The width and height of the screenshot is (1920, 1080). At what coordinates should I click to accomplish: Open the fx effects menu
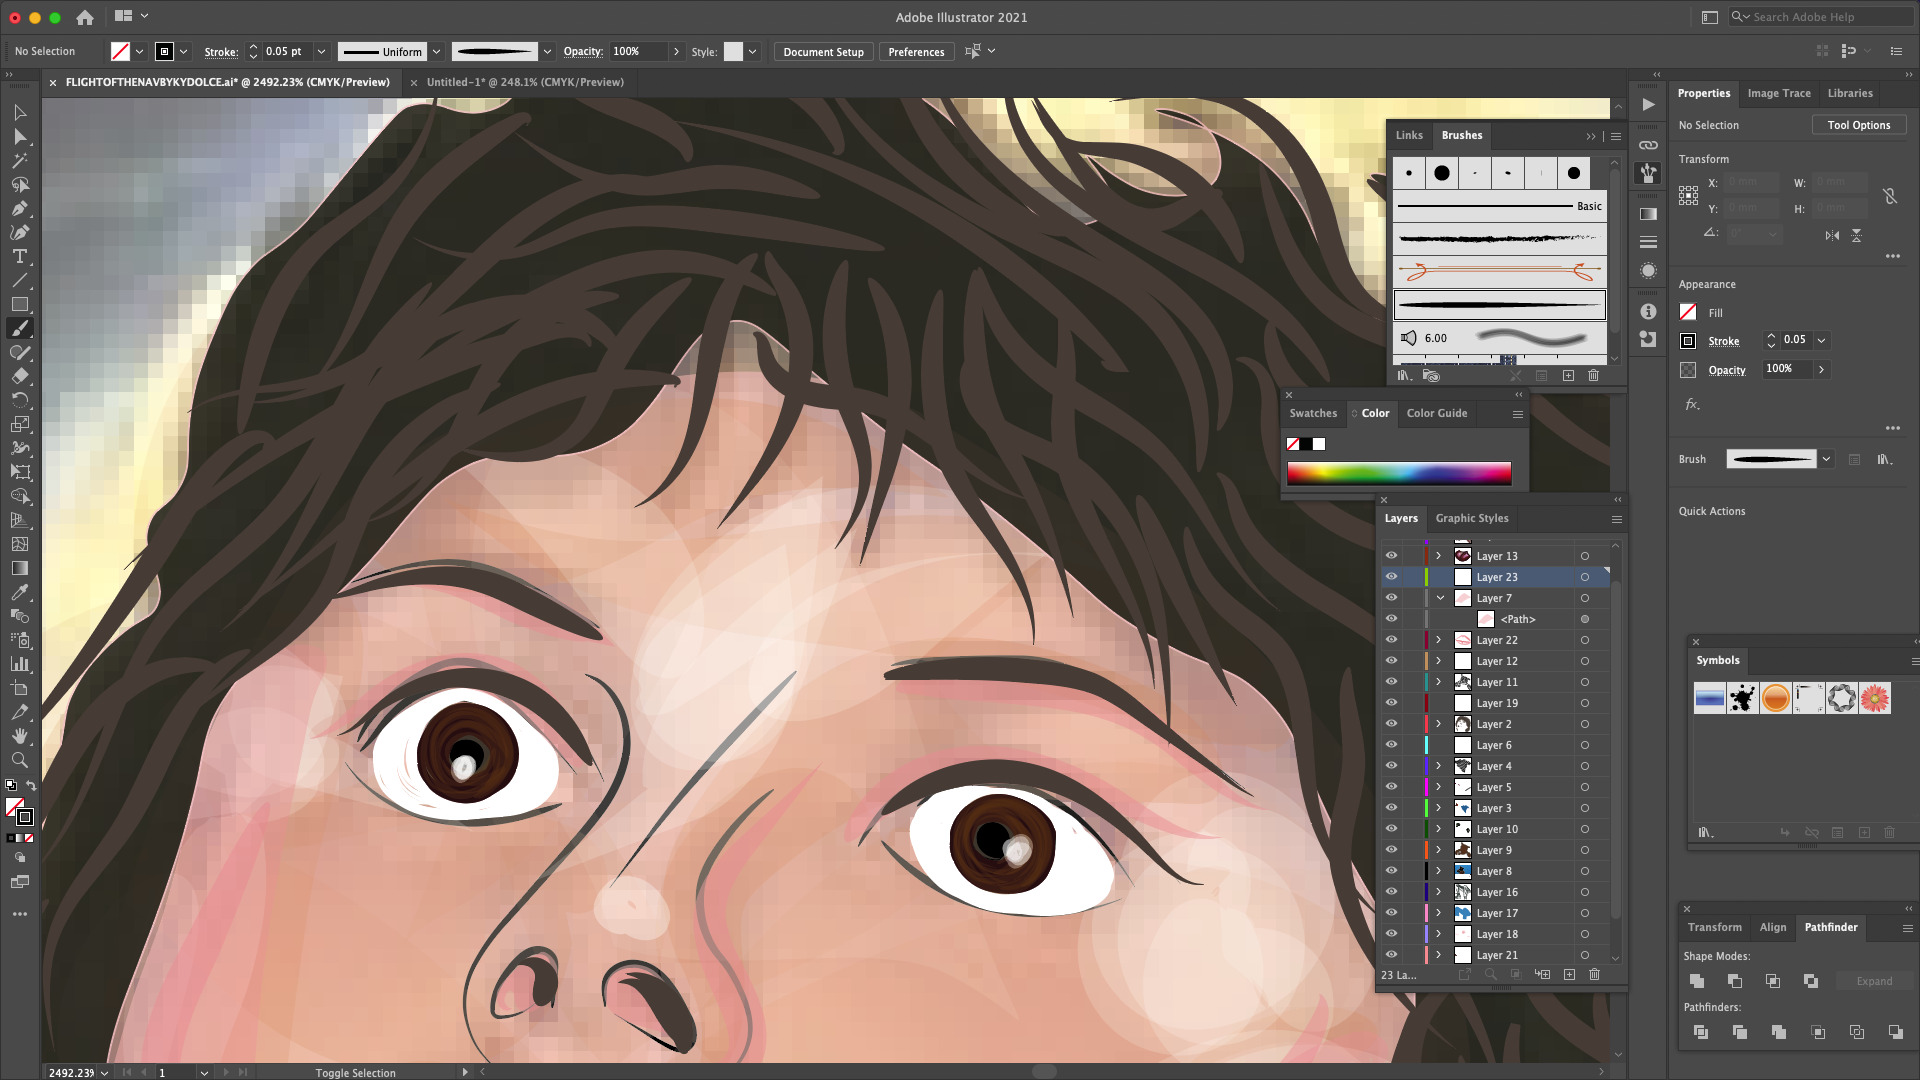tap(1692, 405)
